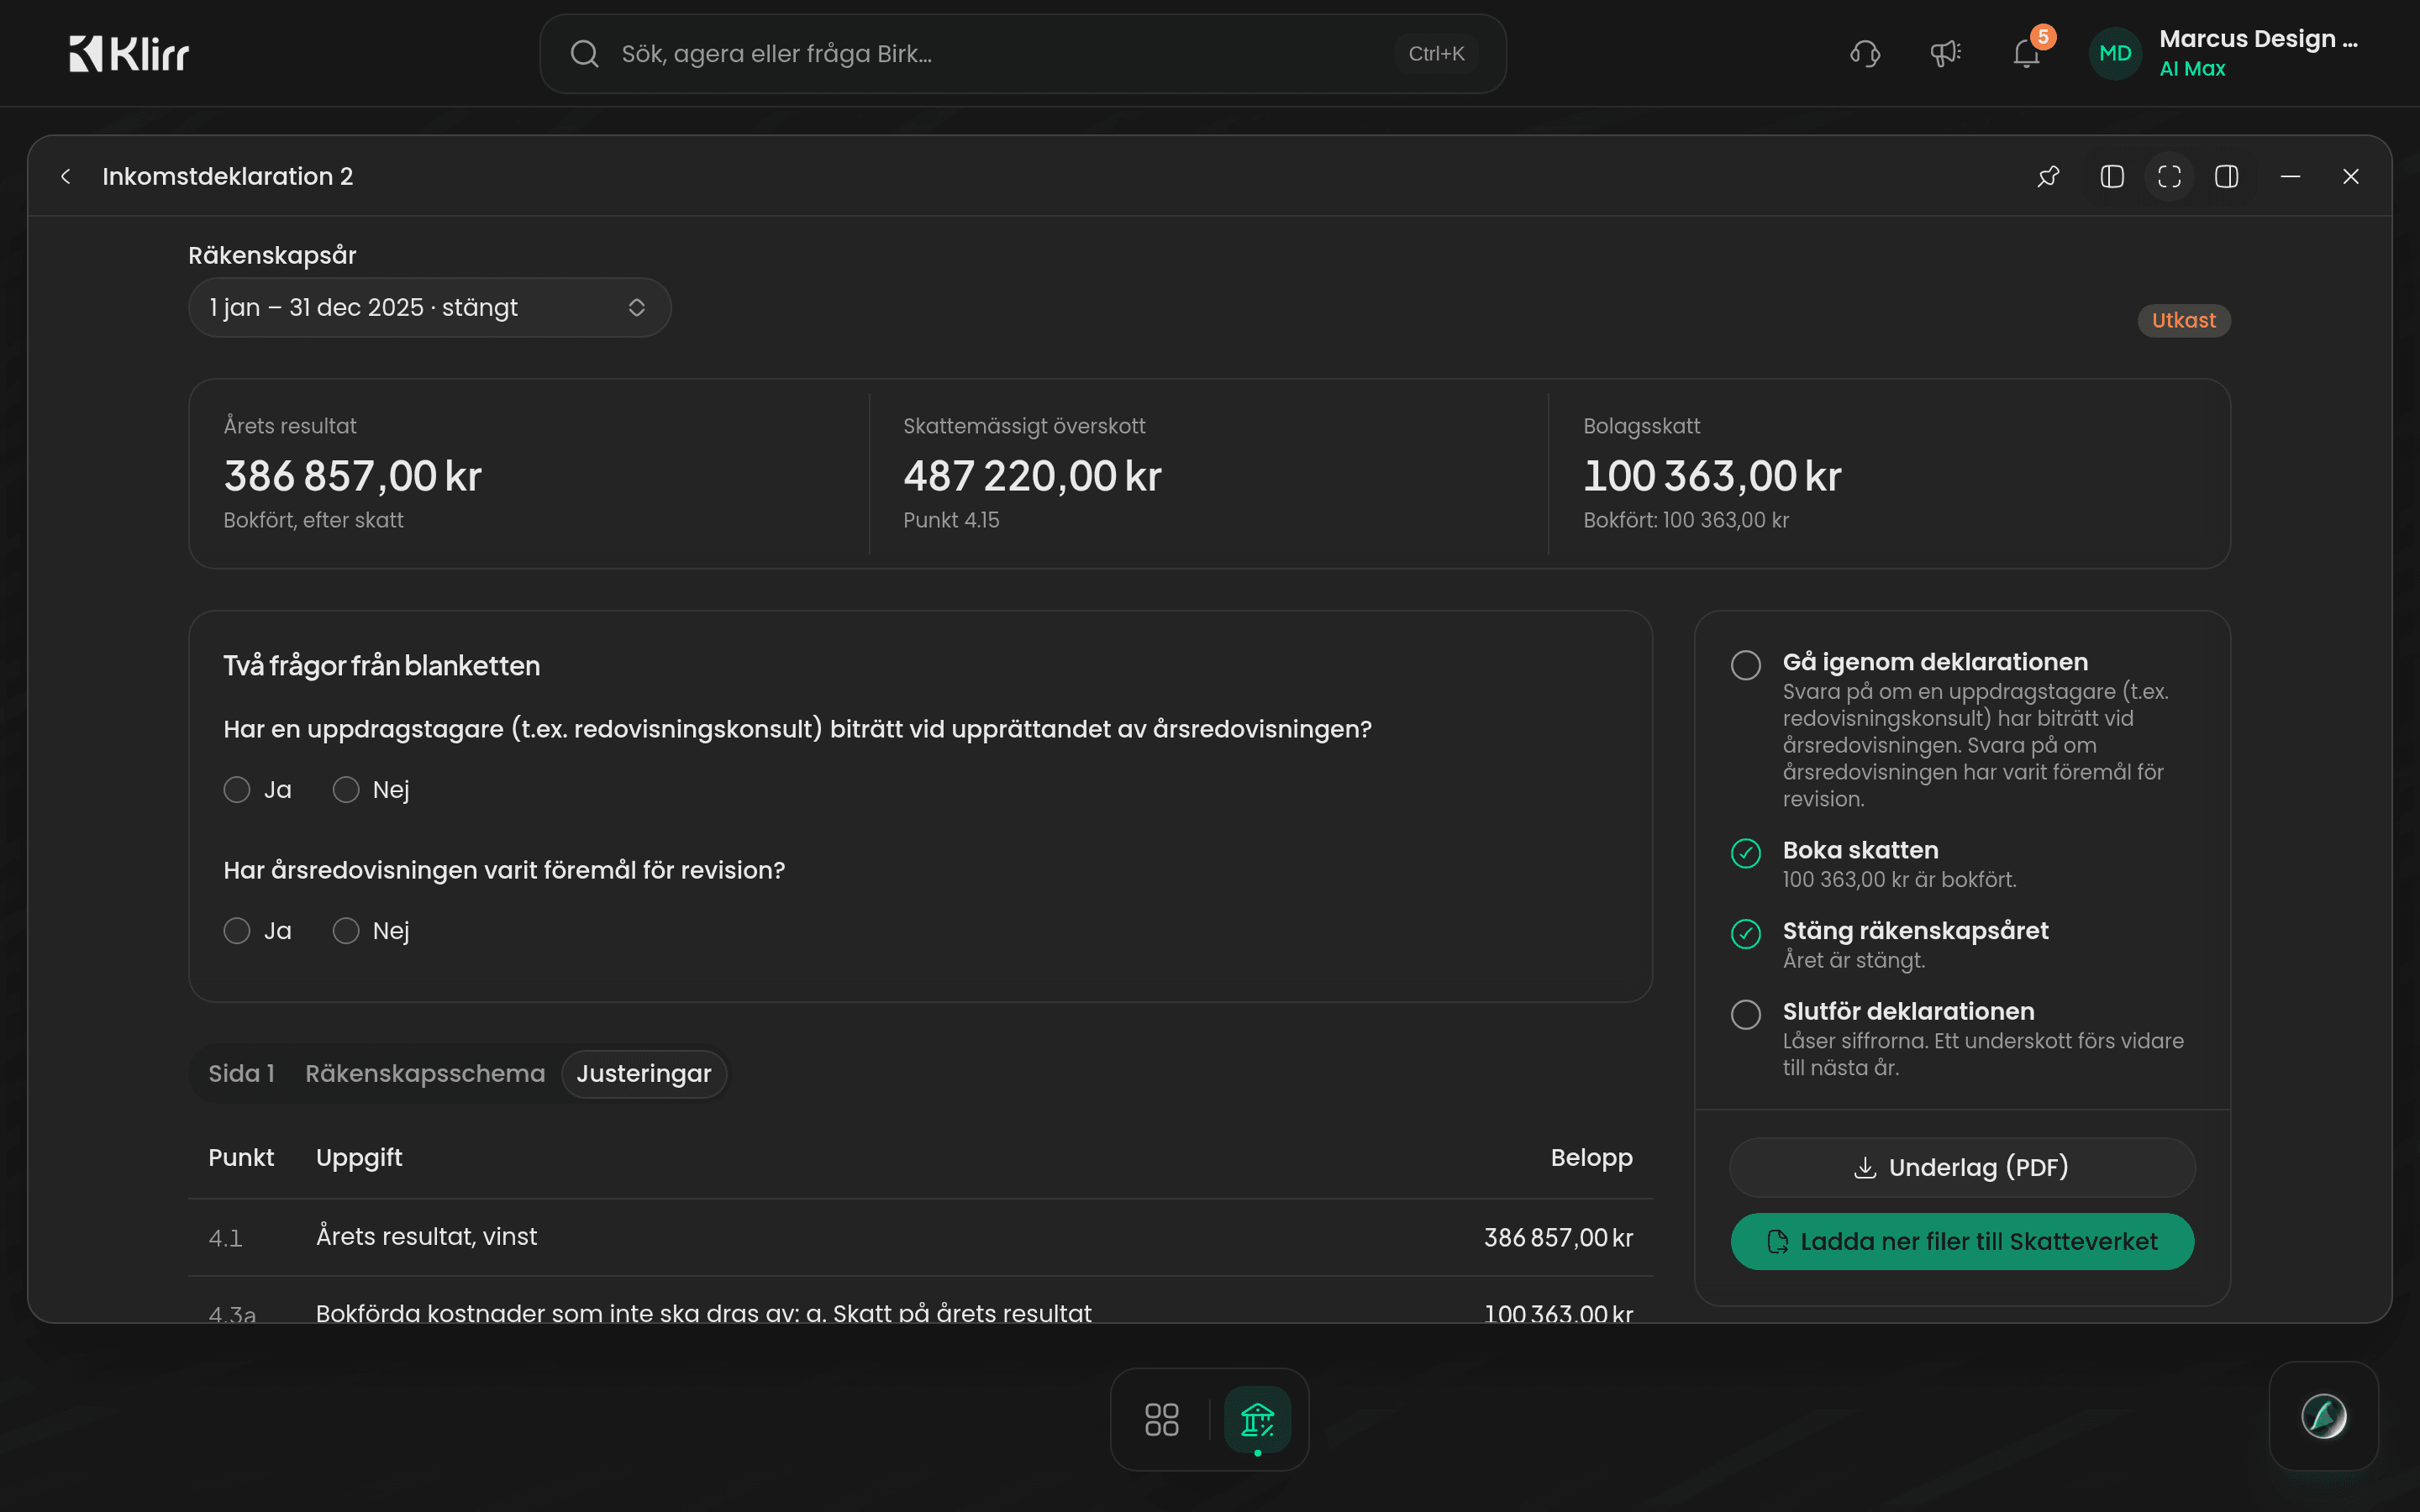Go back with the left chevron arrow
2420x1512 pixels.
pyautogui.click(x=66, y=177)
